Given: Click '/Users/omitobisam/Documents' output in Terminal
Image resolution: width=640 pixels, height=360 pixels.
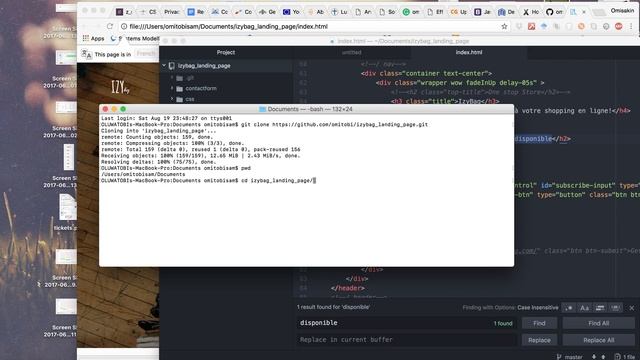Looking at the screenshot, I should [143, 174].
